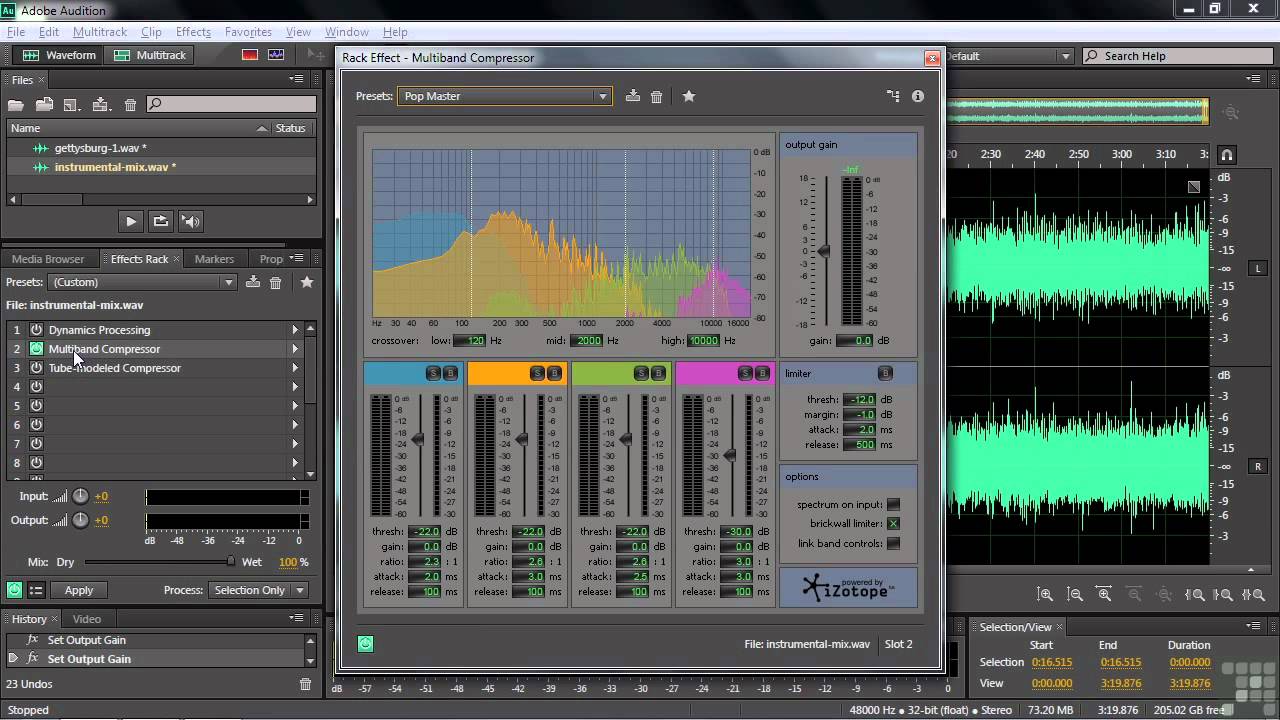Click favorite star in Effects Rack panel
This screenshot has height=720, width=1280.
pos(307,282)
